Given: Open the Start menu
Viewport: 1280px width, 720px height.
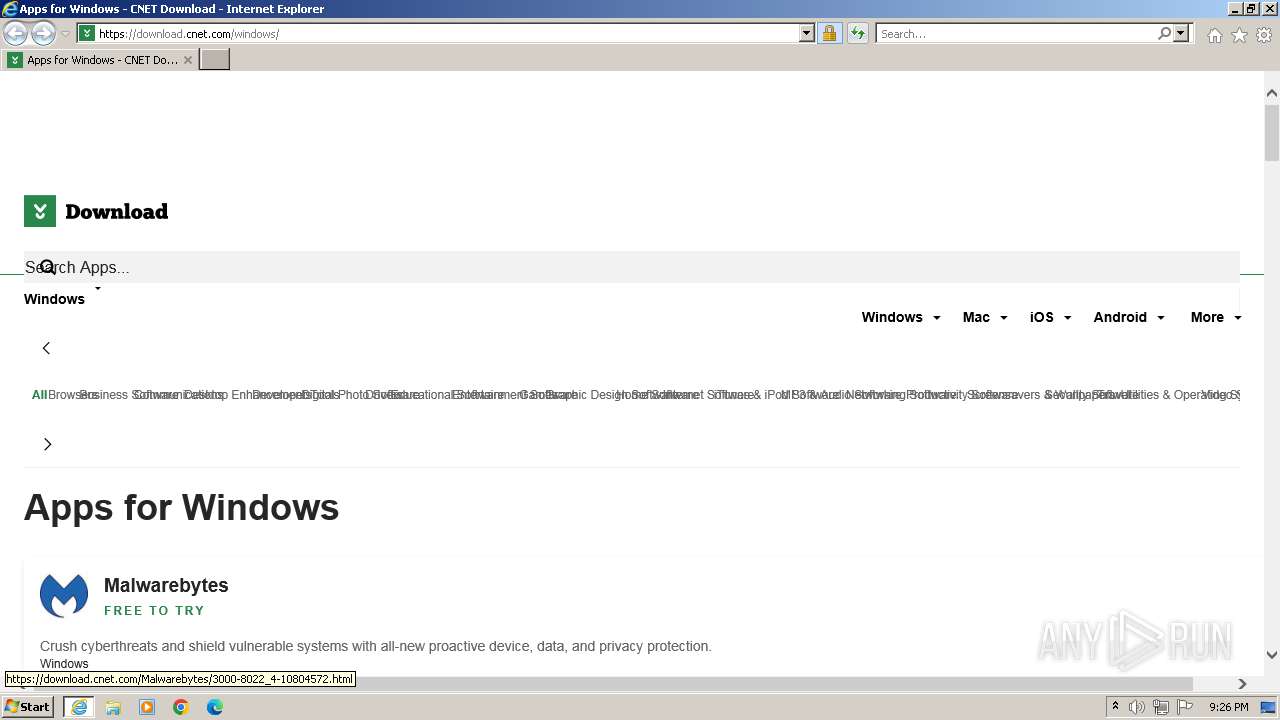Looking at the screenshot, I should [x=28, y=707].
